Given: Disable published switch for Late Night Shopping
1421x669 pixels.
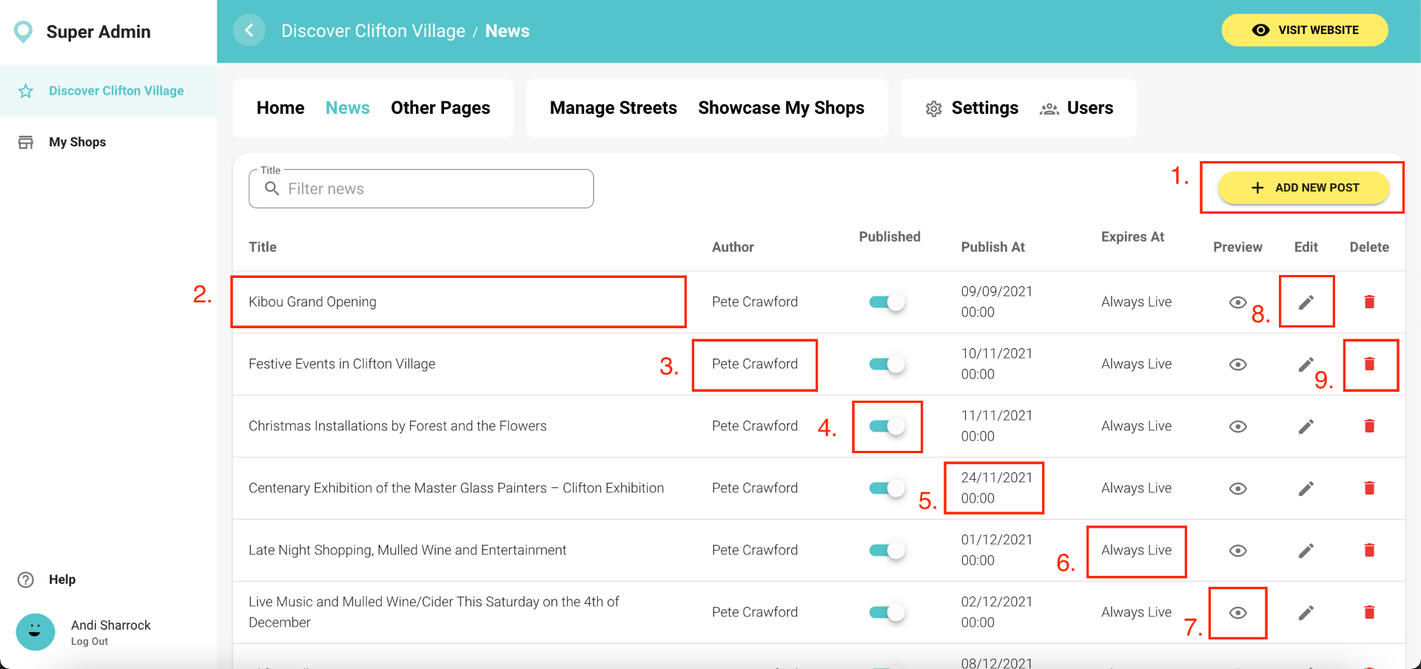Looking at the screenshot, I should [x=887, y=550].
